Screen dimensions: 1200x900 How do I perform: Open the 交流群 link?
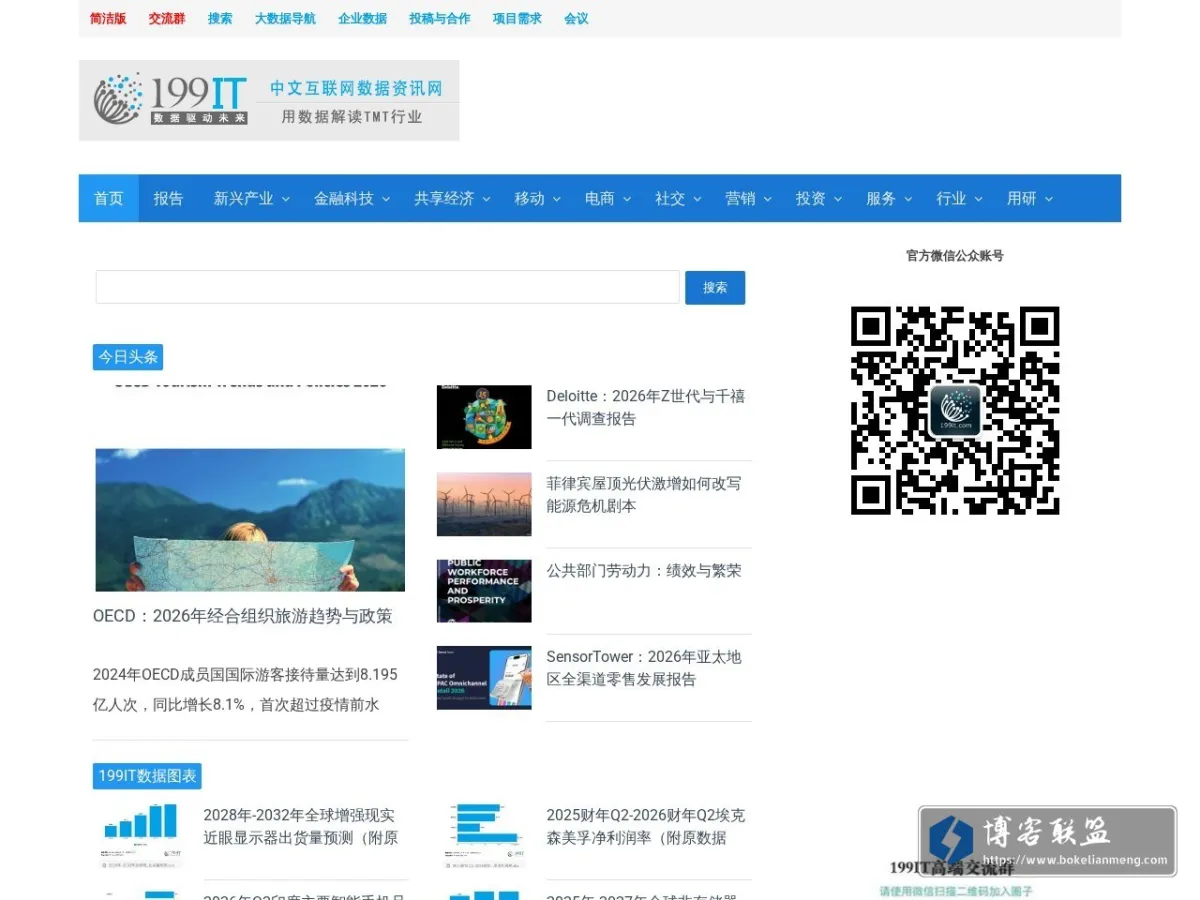click(x=167, y=18)
